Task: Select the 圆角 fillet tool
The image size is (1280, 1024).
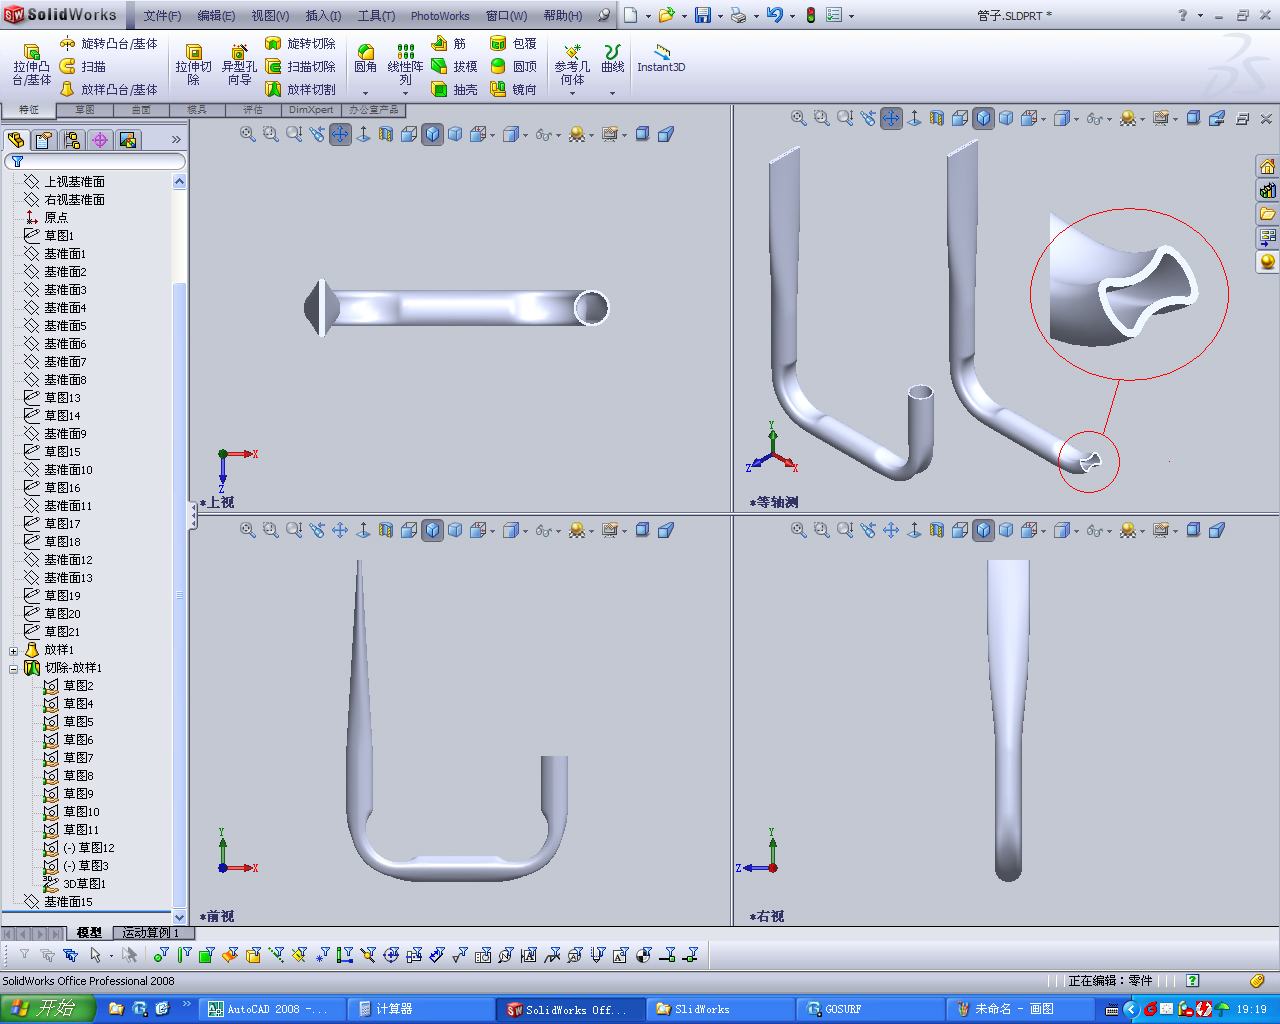Action: [365, 58]
